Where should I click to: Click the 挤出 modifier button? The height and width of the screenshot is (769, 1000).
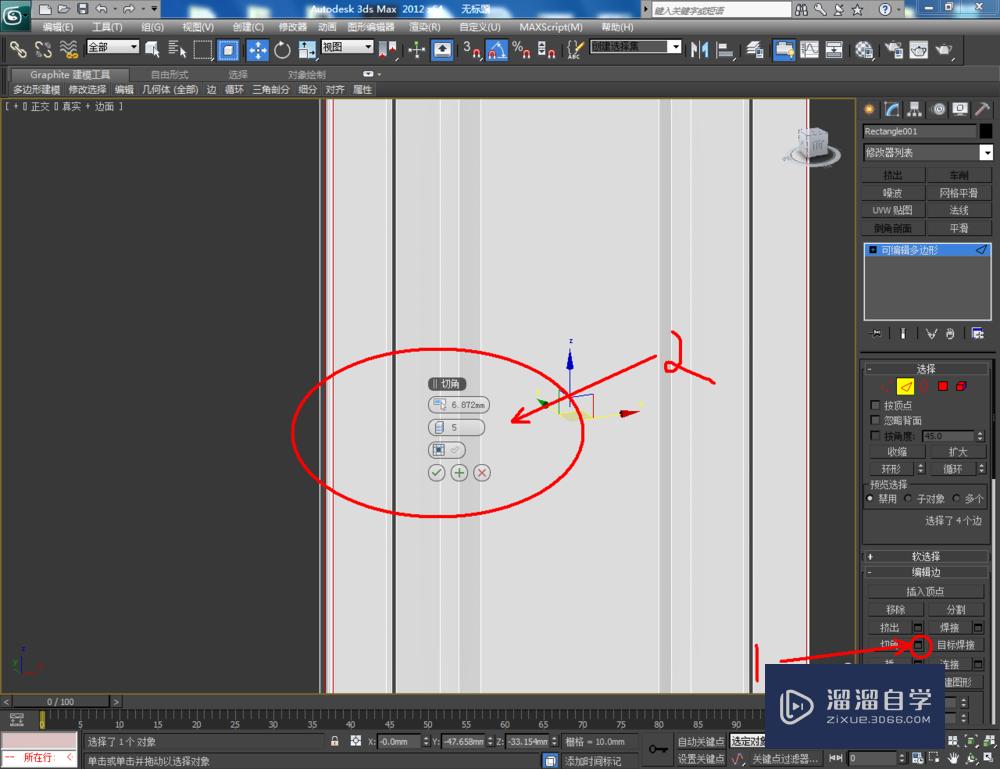pyautogui.click(x=893, y=175)
